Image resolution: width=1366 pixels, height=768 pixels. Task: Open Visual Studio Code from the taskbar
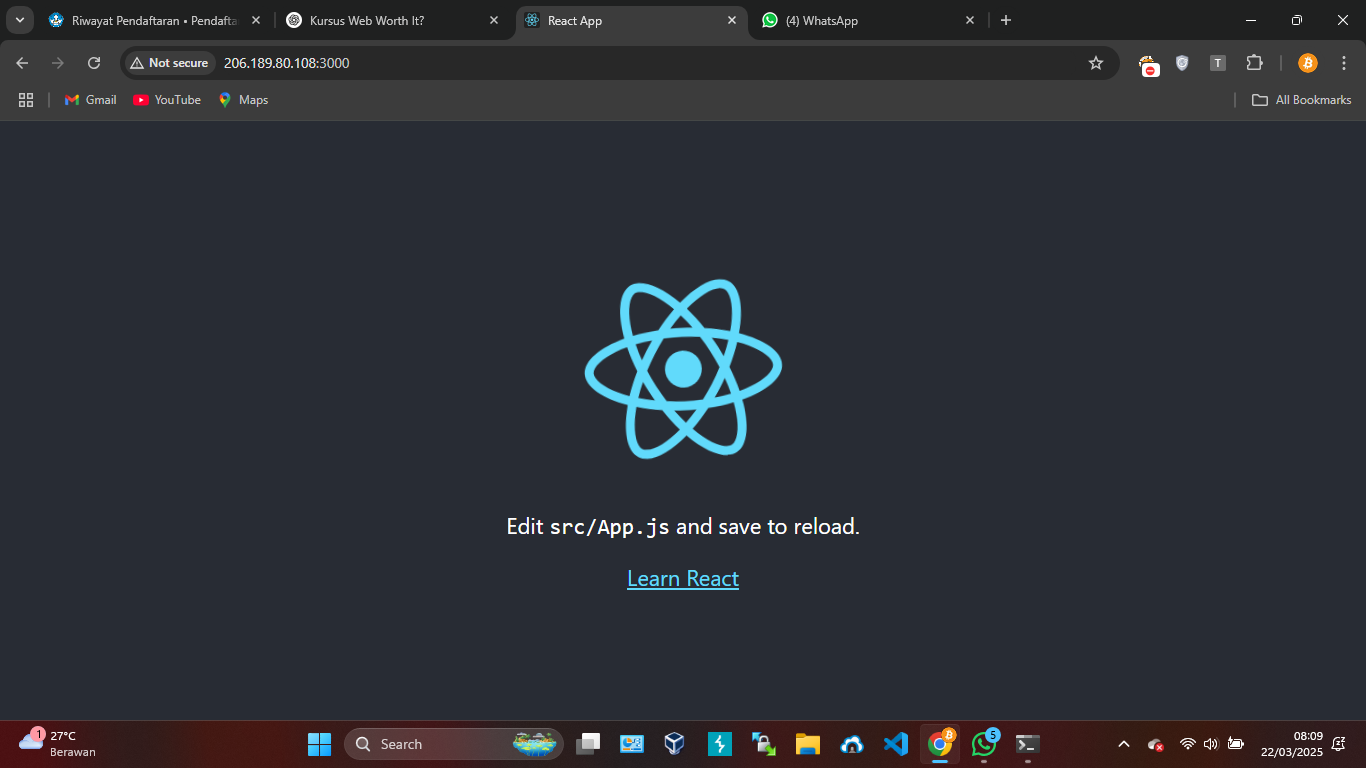click(896, 744)
